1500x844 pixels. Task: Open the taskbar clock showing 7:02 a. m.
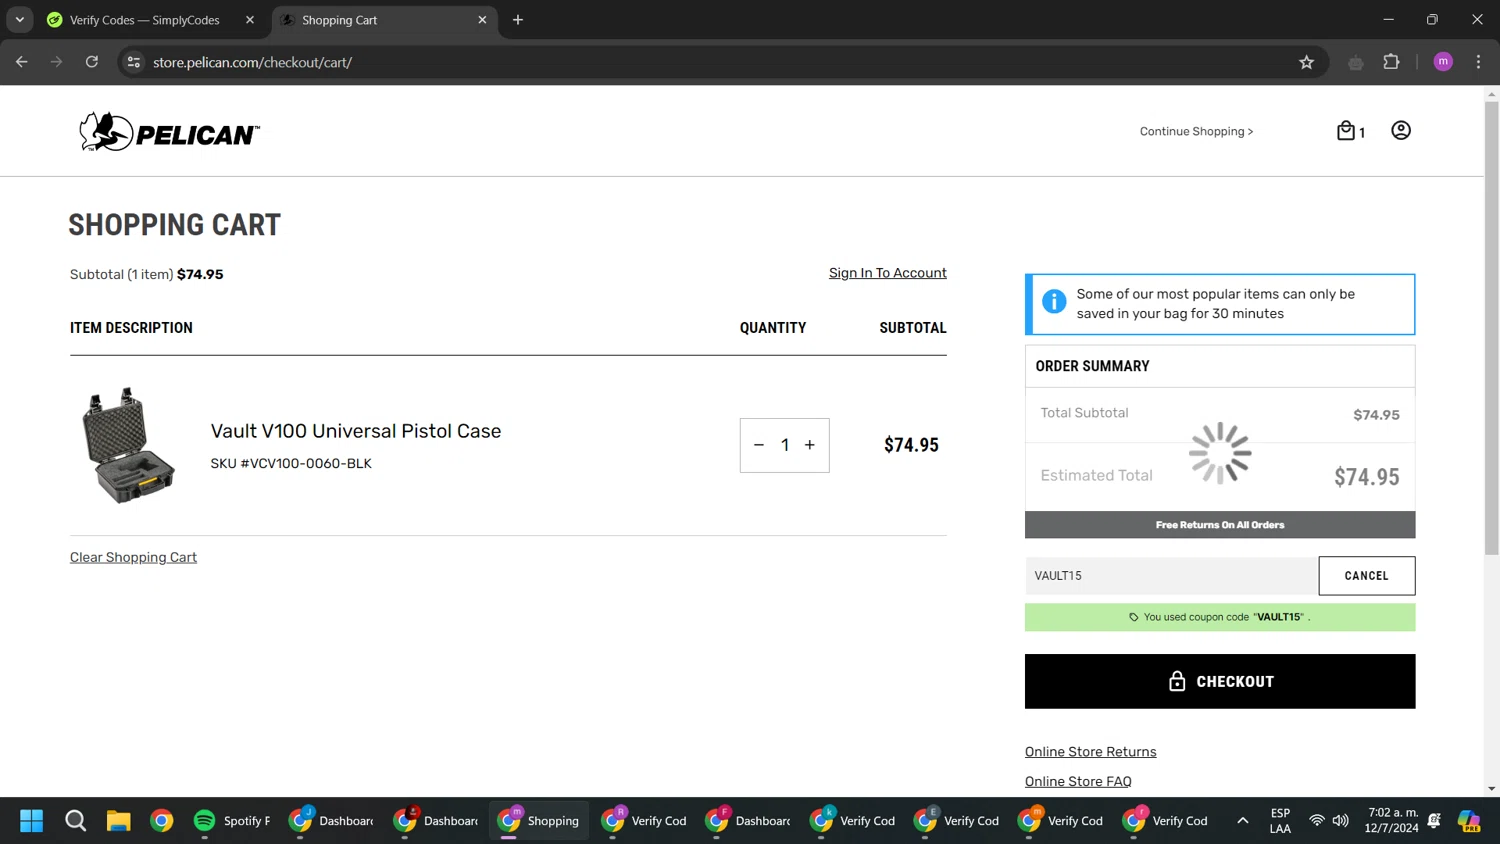[1391, 821]
